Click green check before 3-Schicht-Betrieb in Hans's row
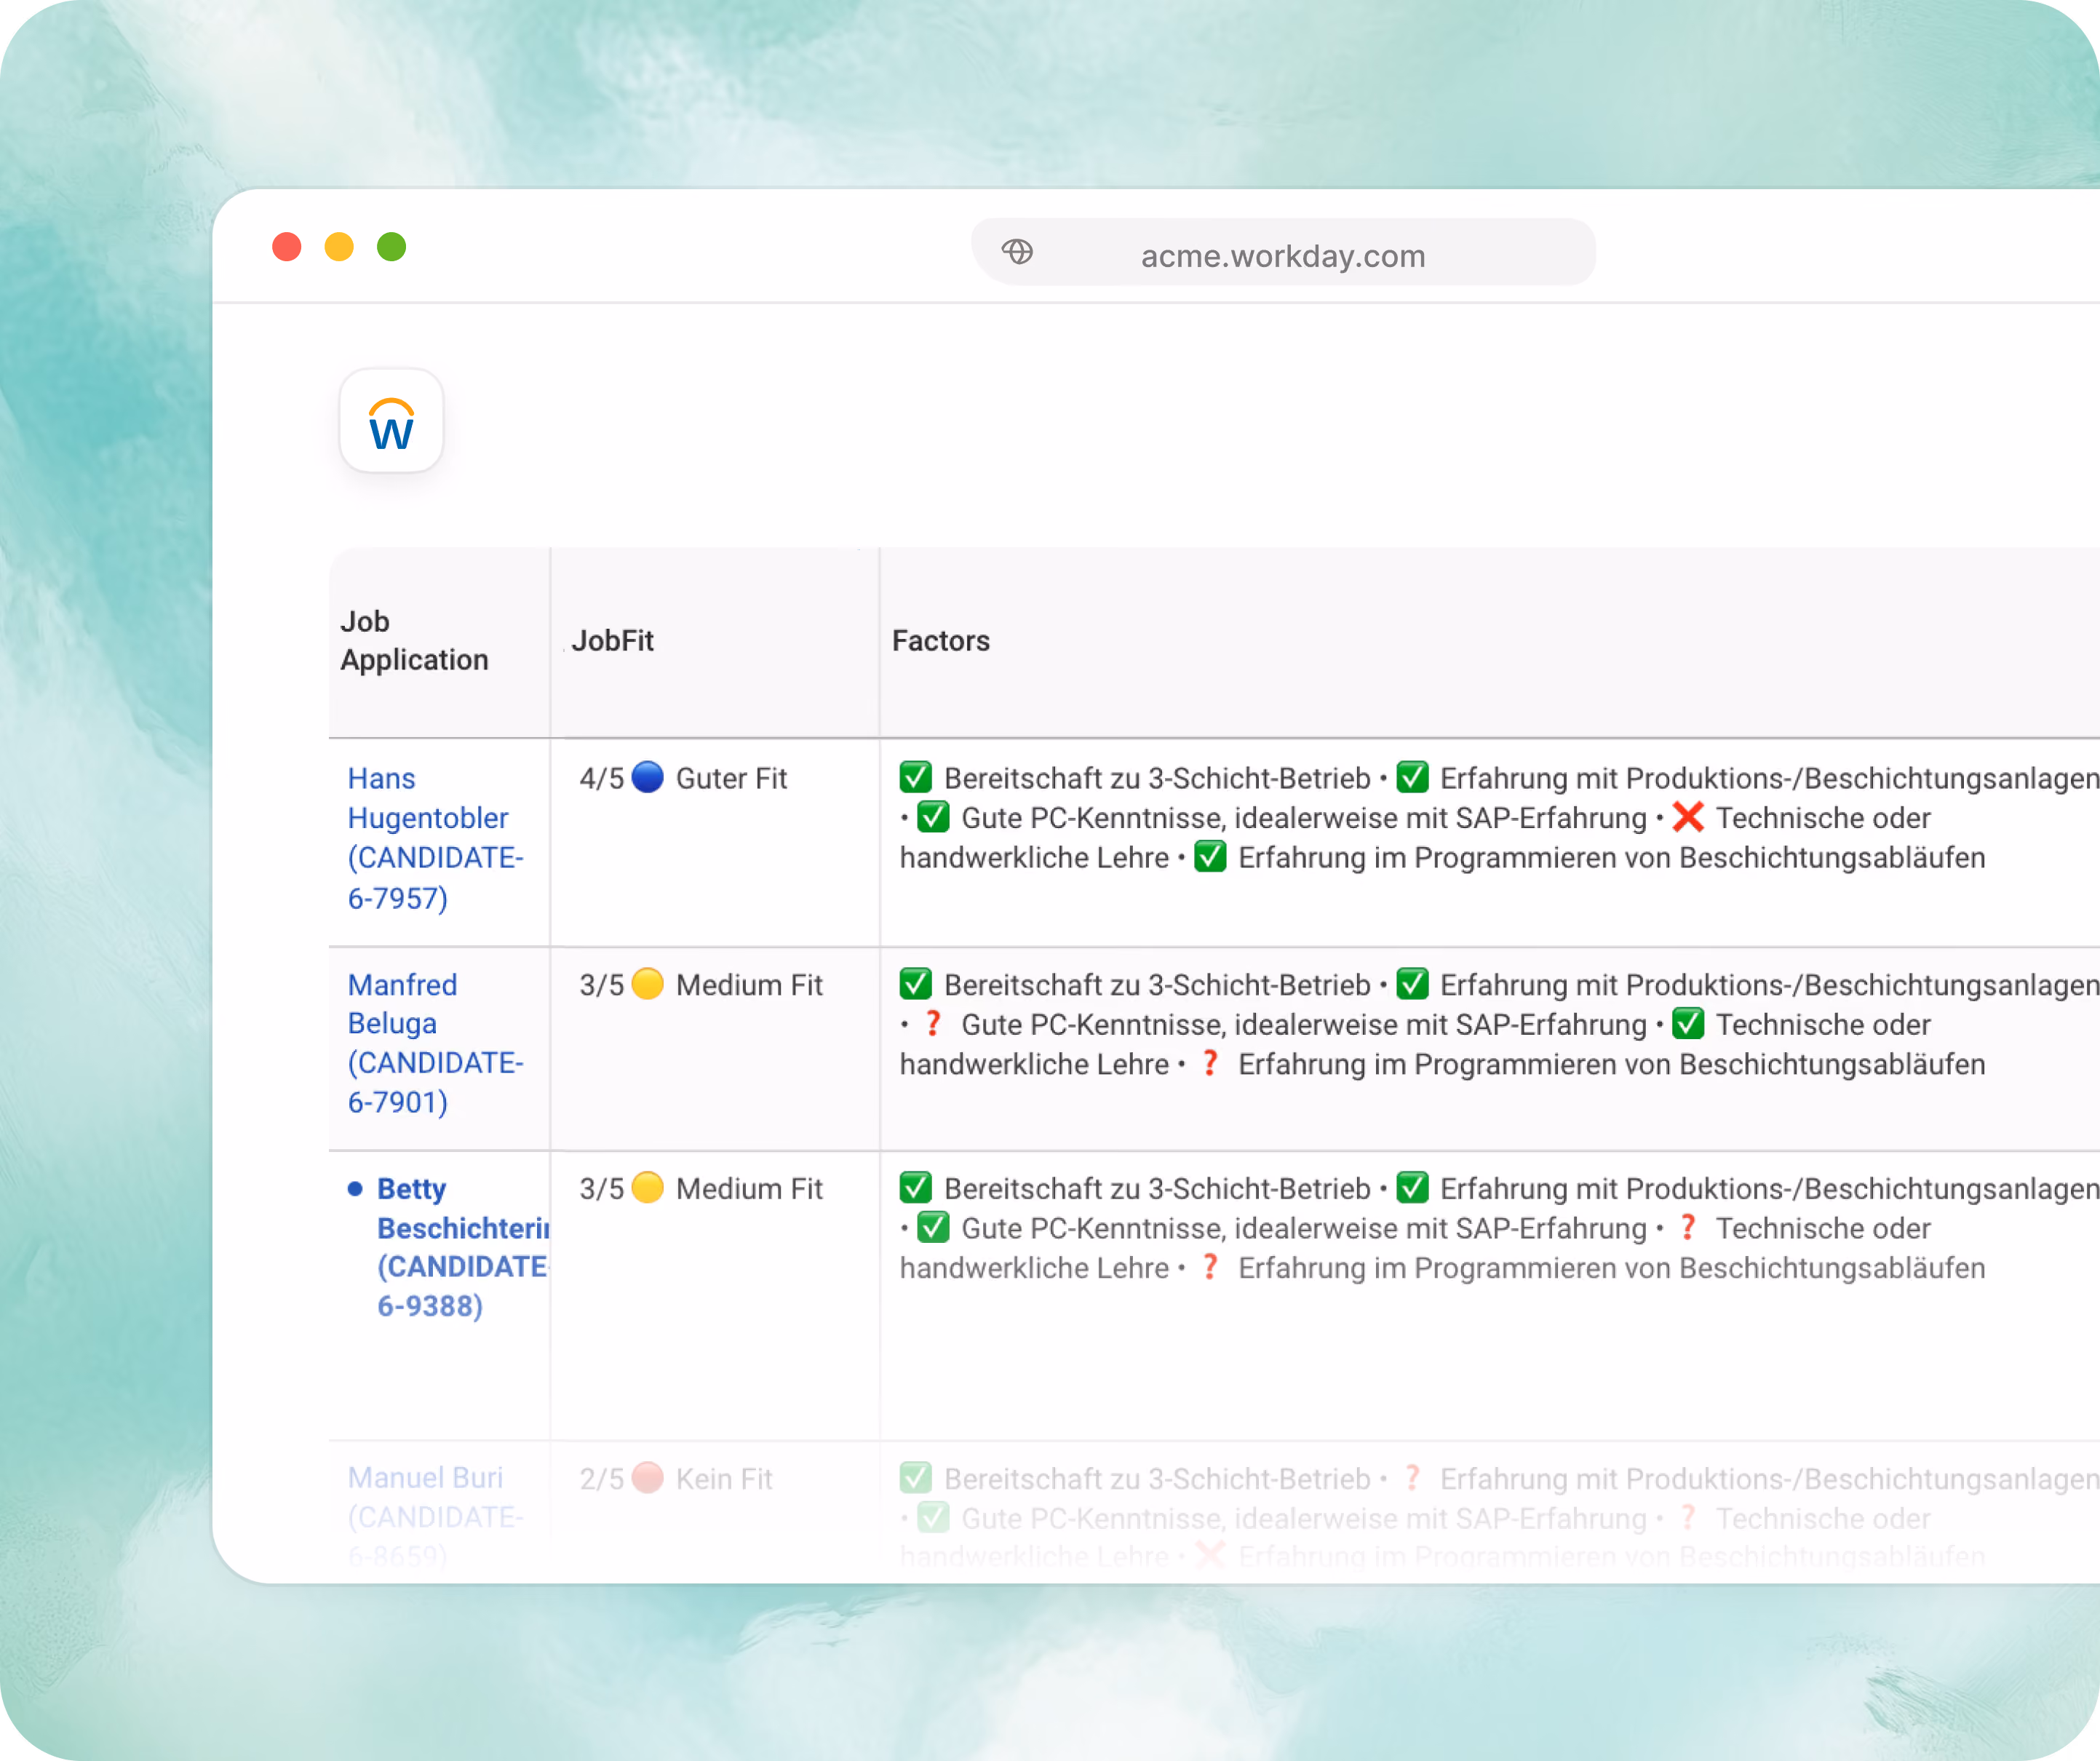This screenshot has height=1761, width=2100. coord(915,777)
